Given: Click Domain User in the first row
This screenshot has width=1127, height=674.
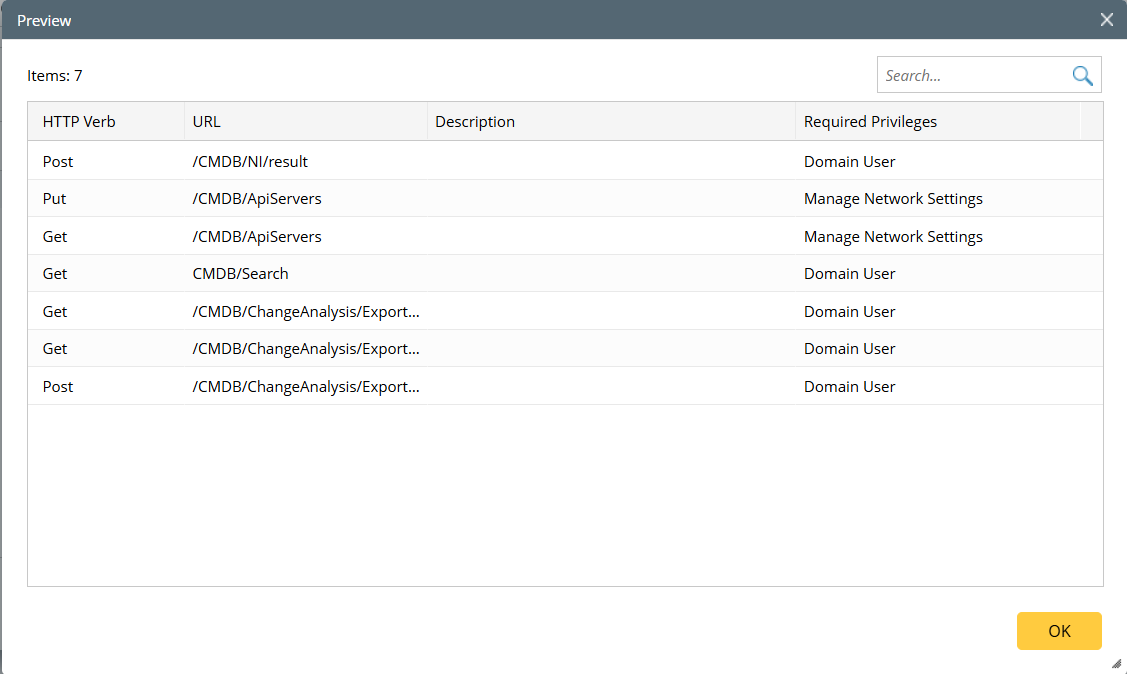Looking at the screenshot, I should [849, 161].
